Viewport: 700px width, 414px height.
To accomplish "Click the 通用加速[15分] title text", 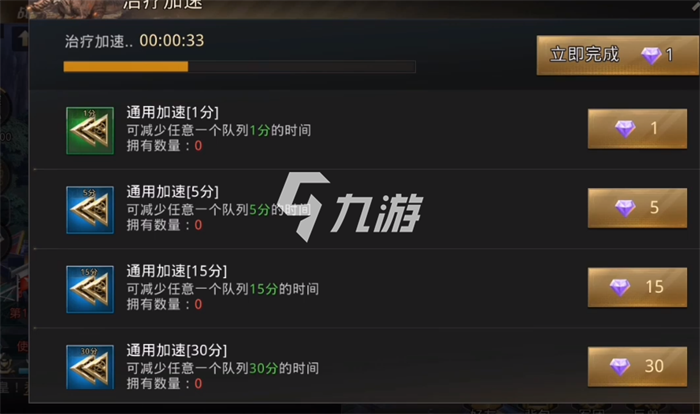I will [177, 271].
